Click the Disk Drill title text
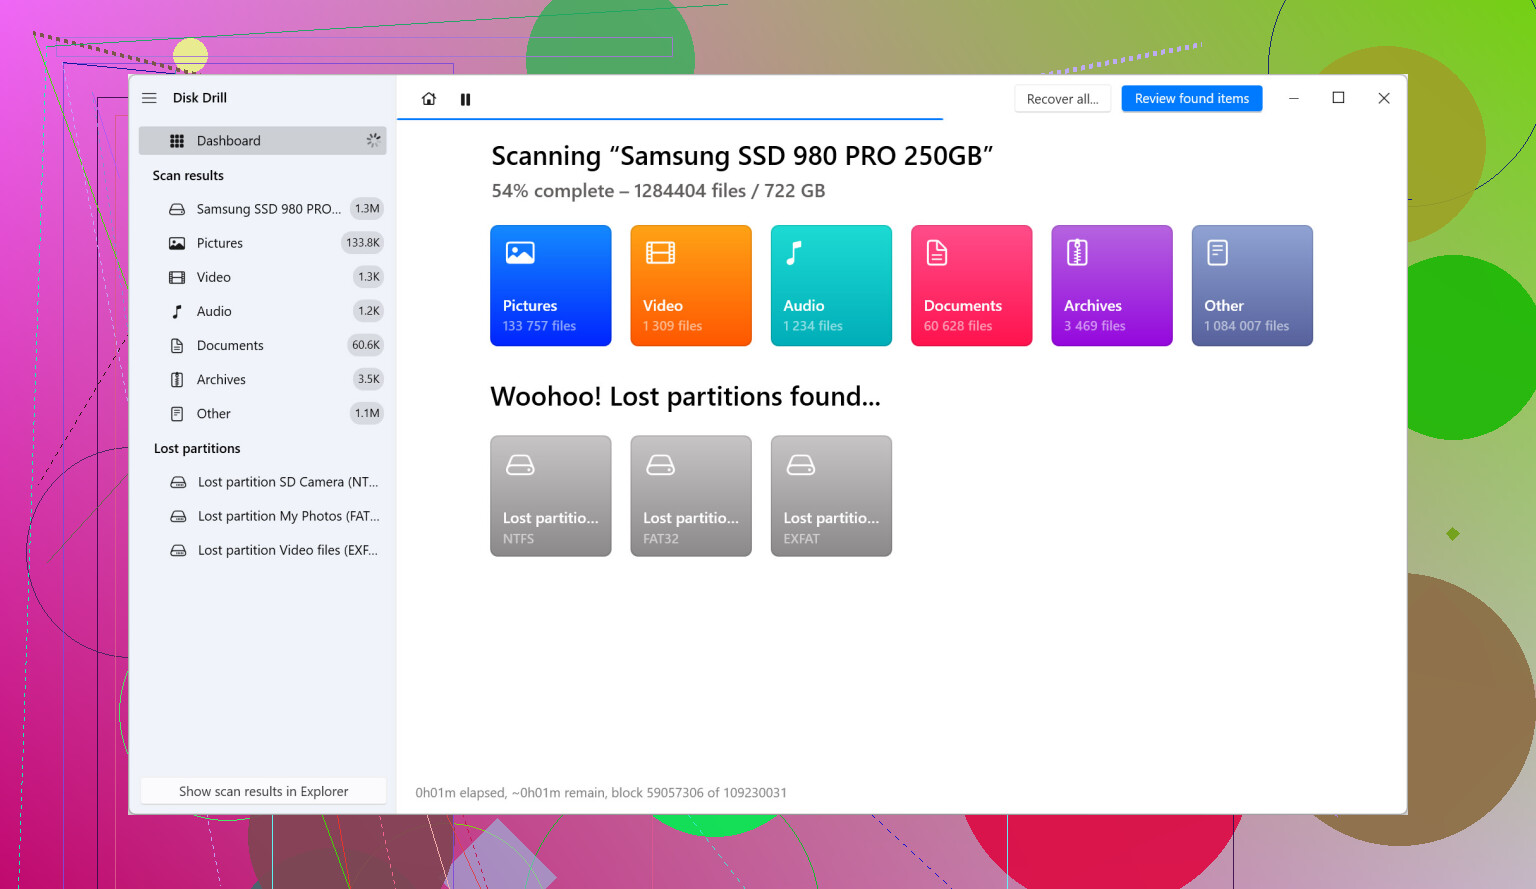Image resolution: width=1536 pixels, height=889 pixels. click(200, 98)
